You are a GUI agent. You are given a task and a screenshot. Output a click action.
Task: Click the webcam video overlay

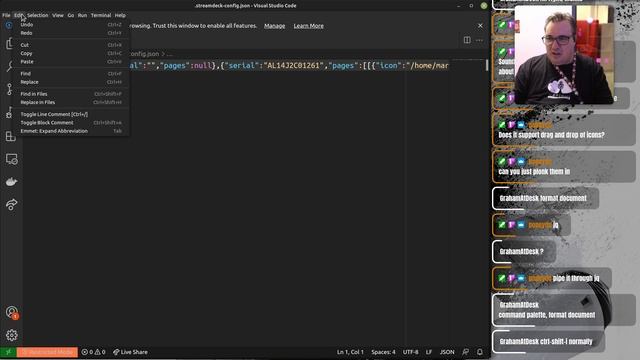click(x=564, y=54)
